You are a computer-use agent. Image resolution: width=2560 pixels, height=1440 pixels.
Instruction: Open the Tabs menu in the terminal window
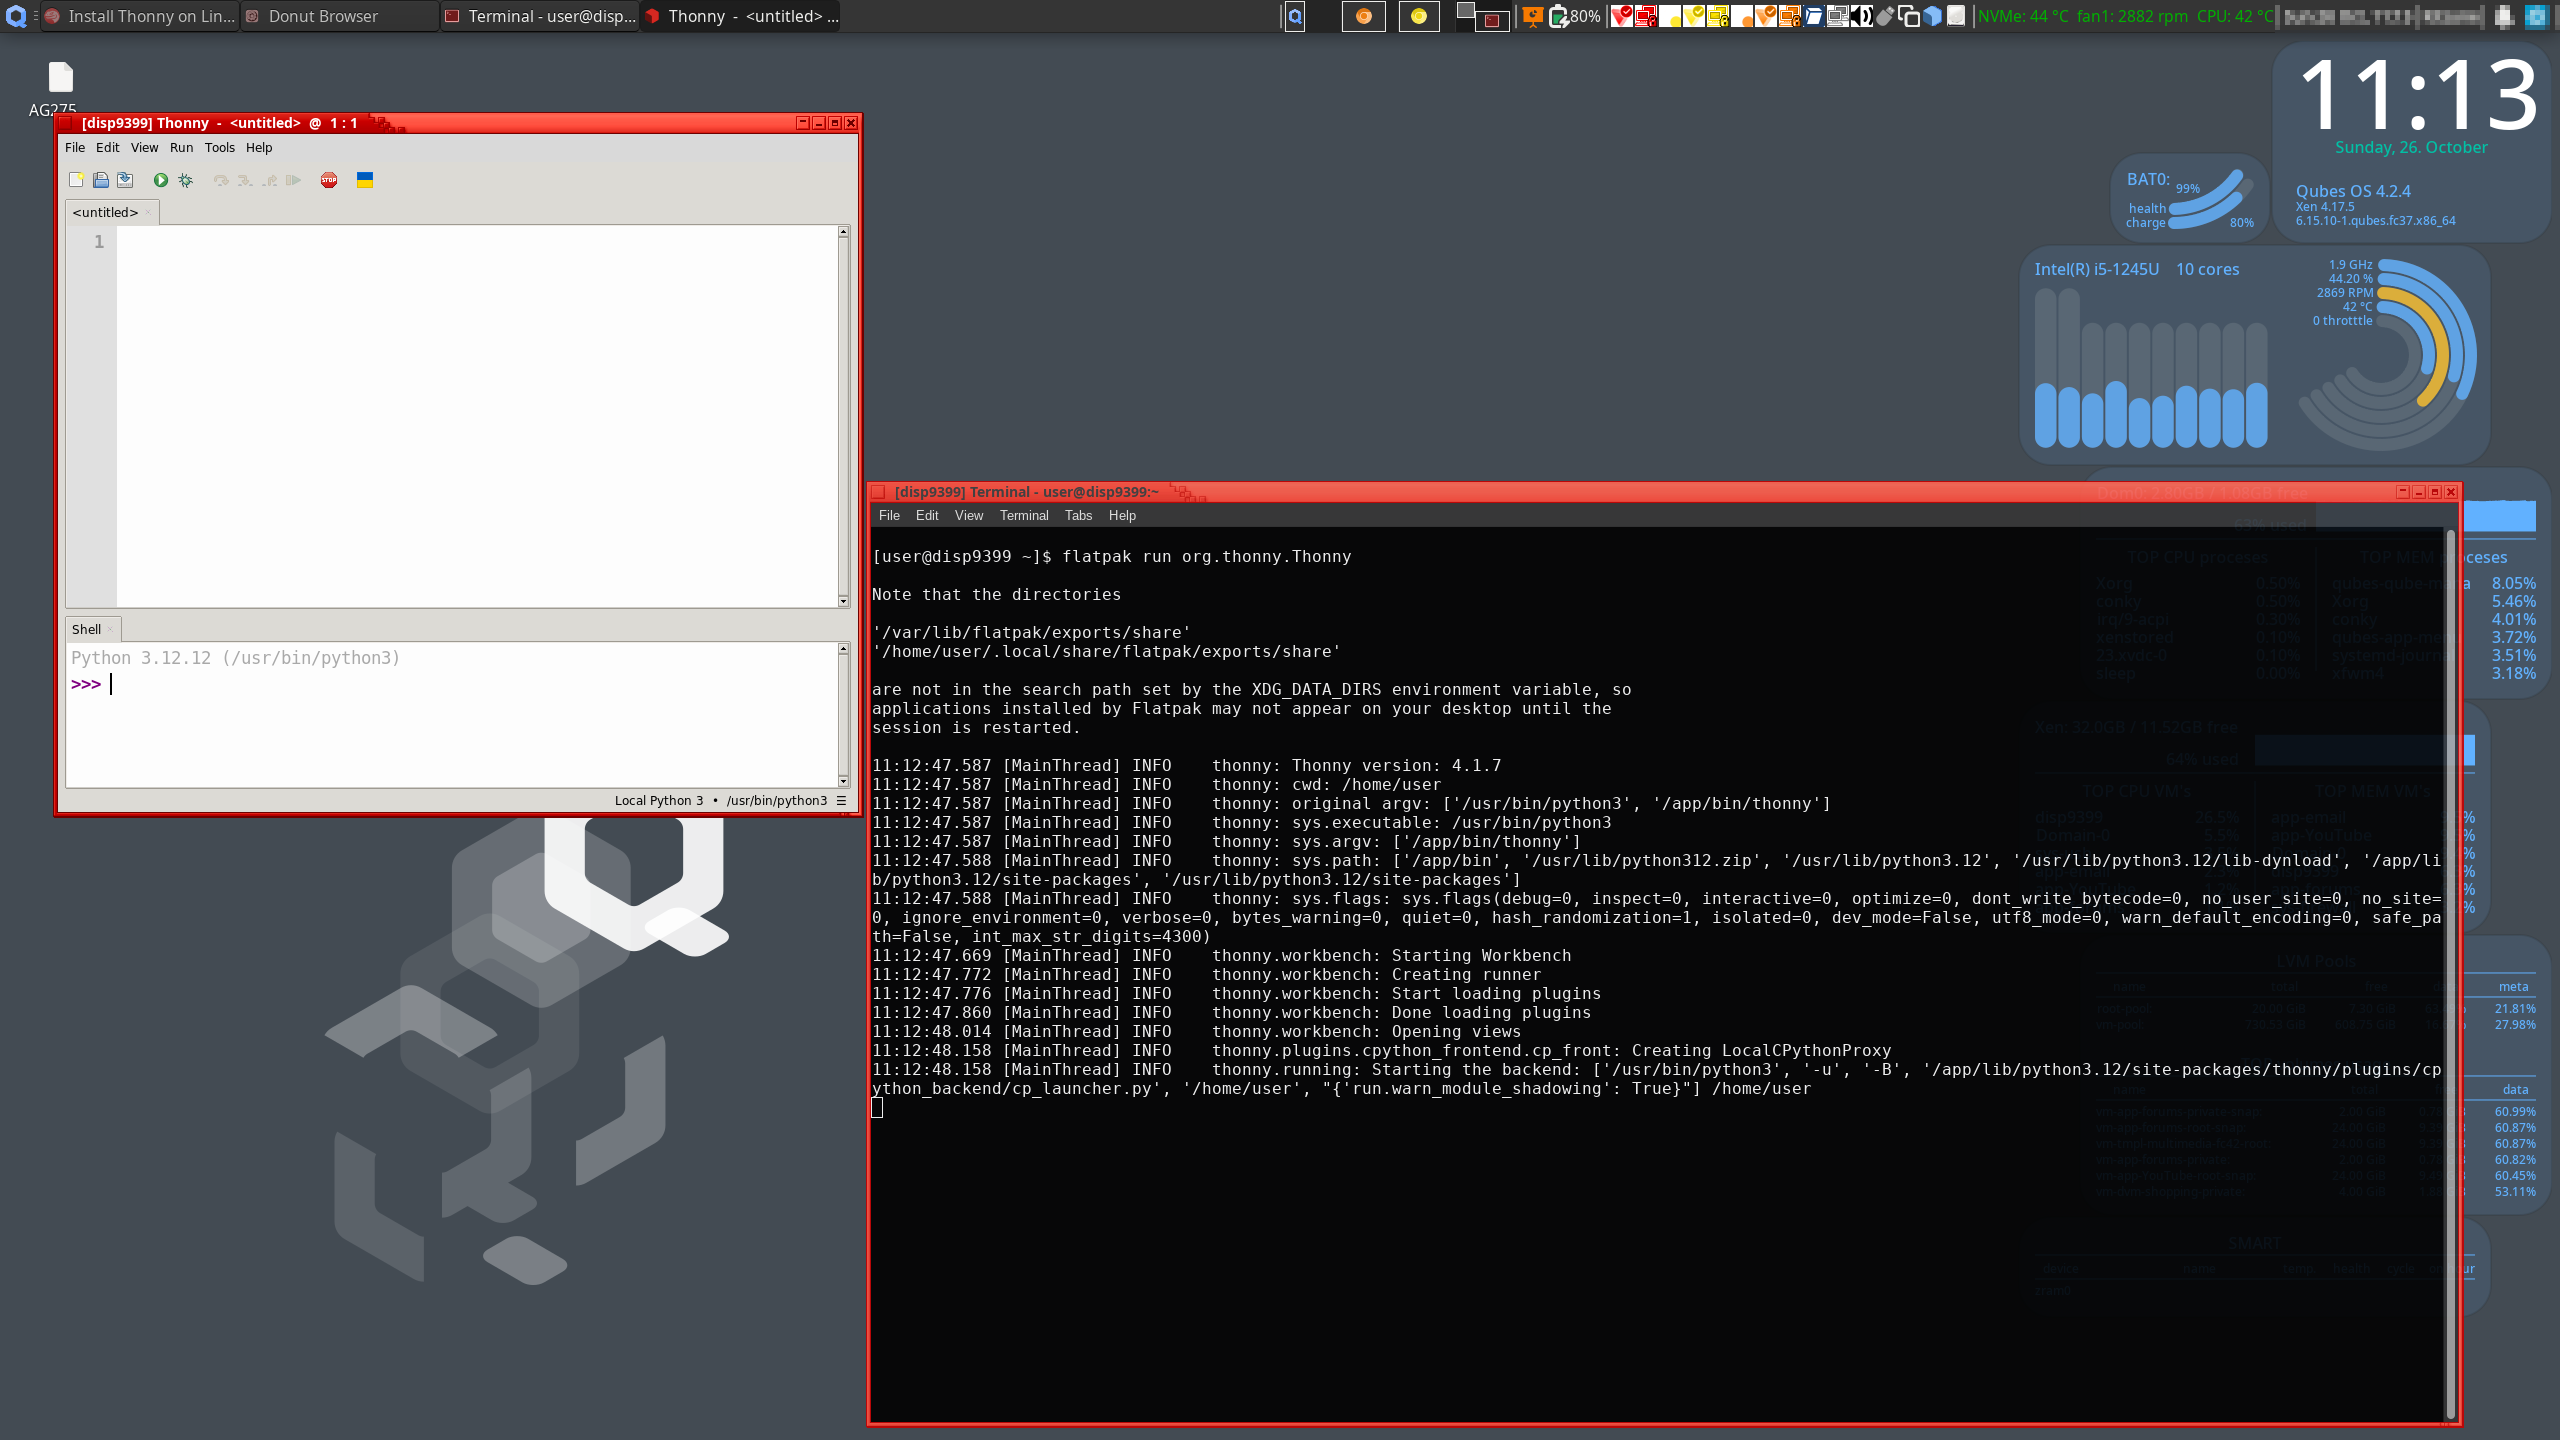[x=1078, y=515]
